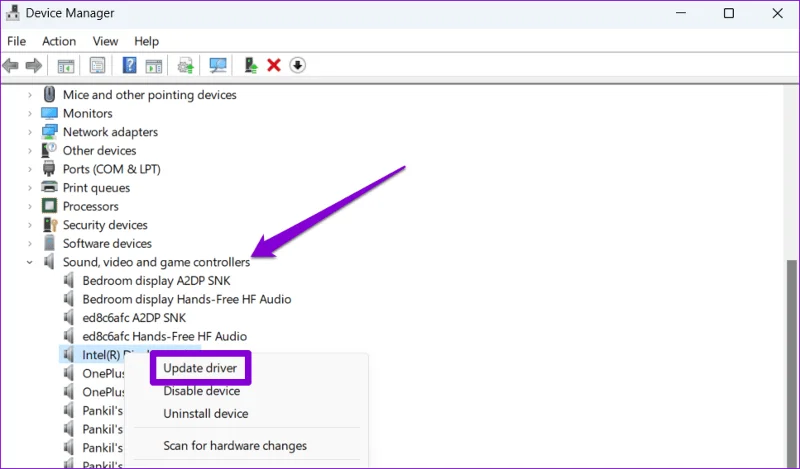The image size is (800, 469).
Task: Choose Disable device from context menu
Action: point(202,391)
